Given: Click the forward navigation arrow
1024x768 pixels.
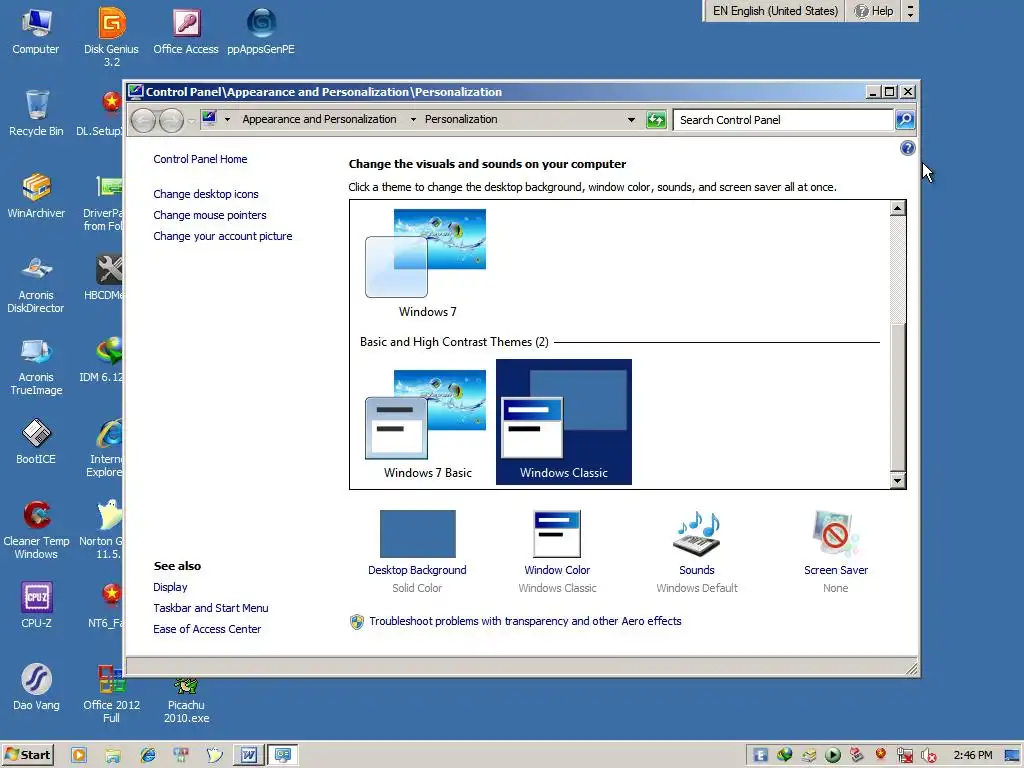Looking at the screenshot, I should [171, 120].
